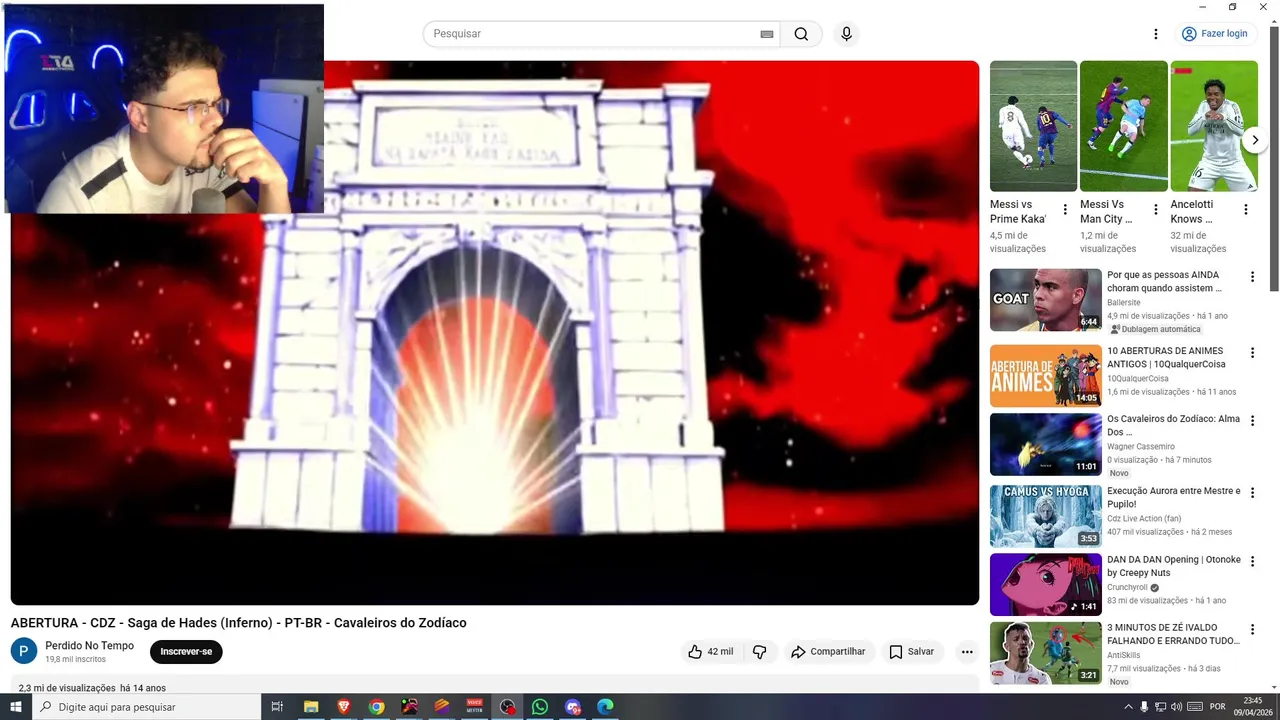Open Google Chrome from taskbar
This screenshot has width=1280, height=720.
[376, 707]
